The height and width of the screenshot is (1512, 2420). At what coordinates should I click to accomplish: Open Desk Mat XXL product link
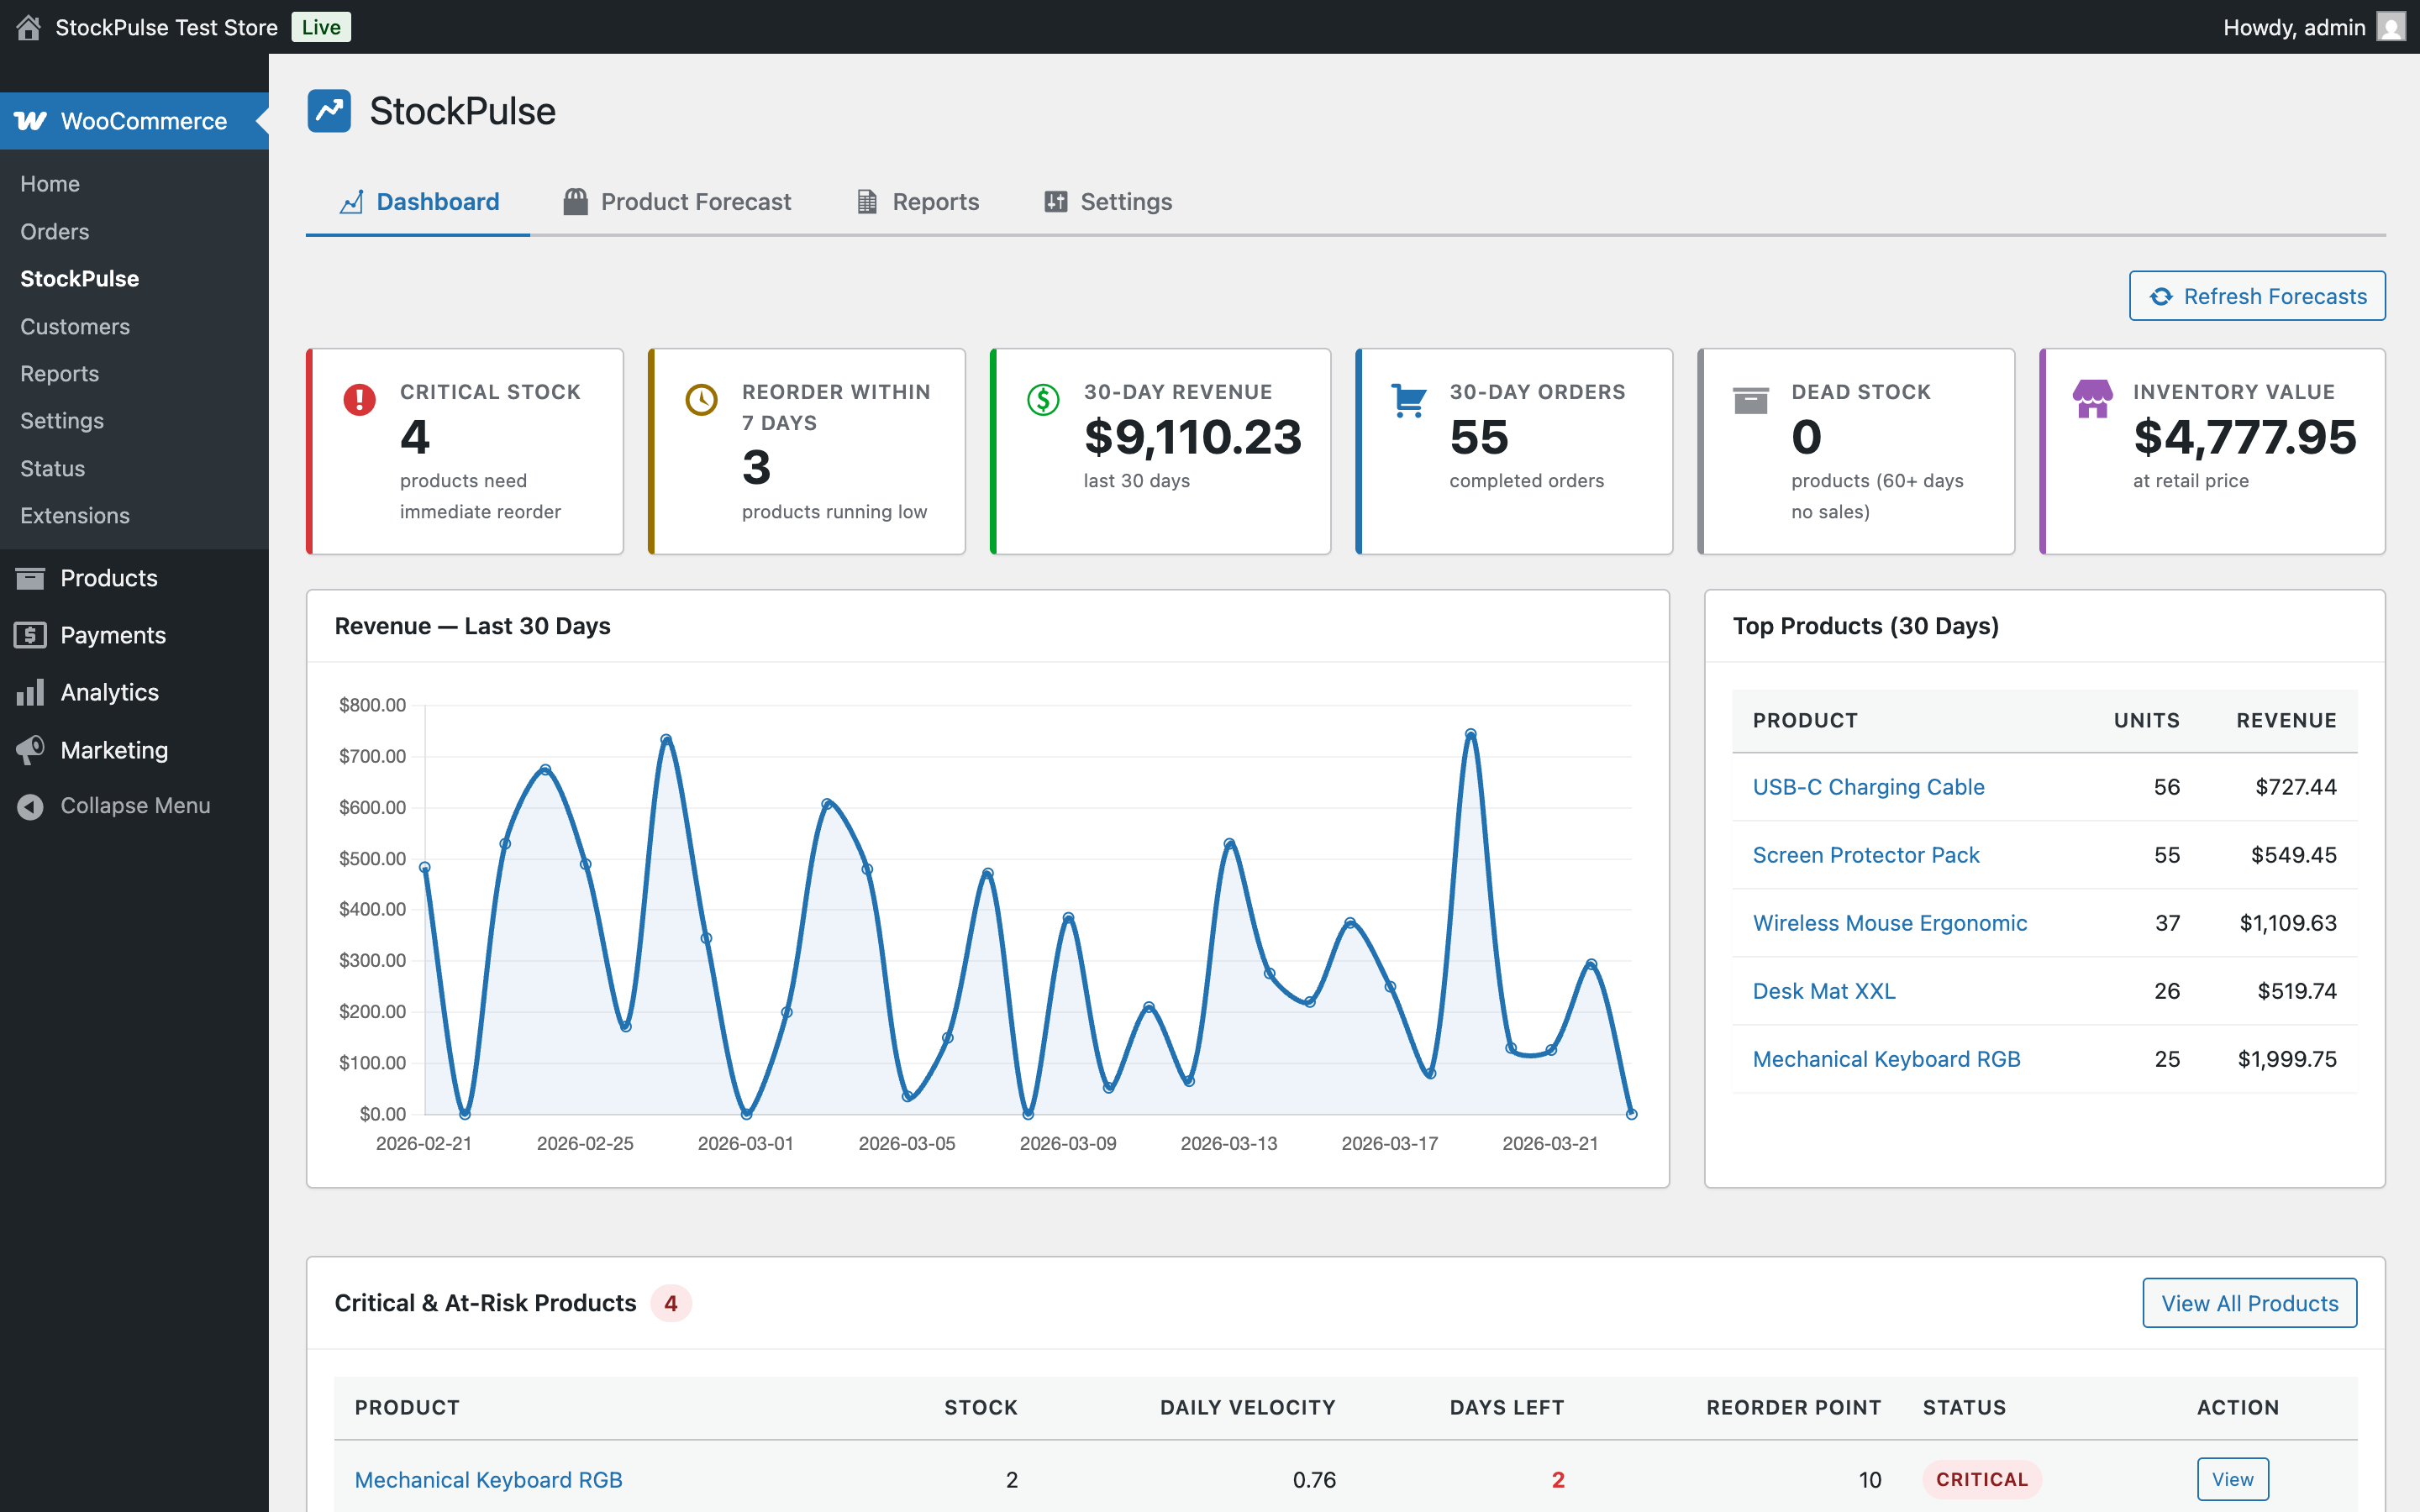coord(1824,991)
